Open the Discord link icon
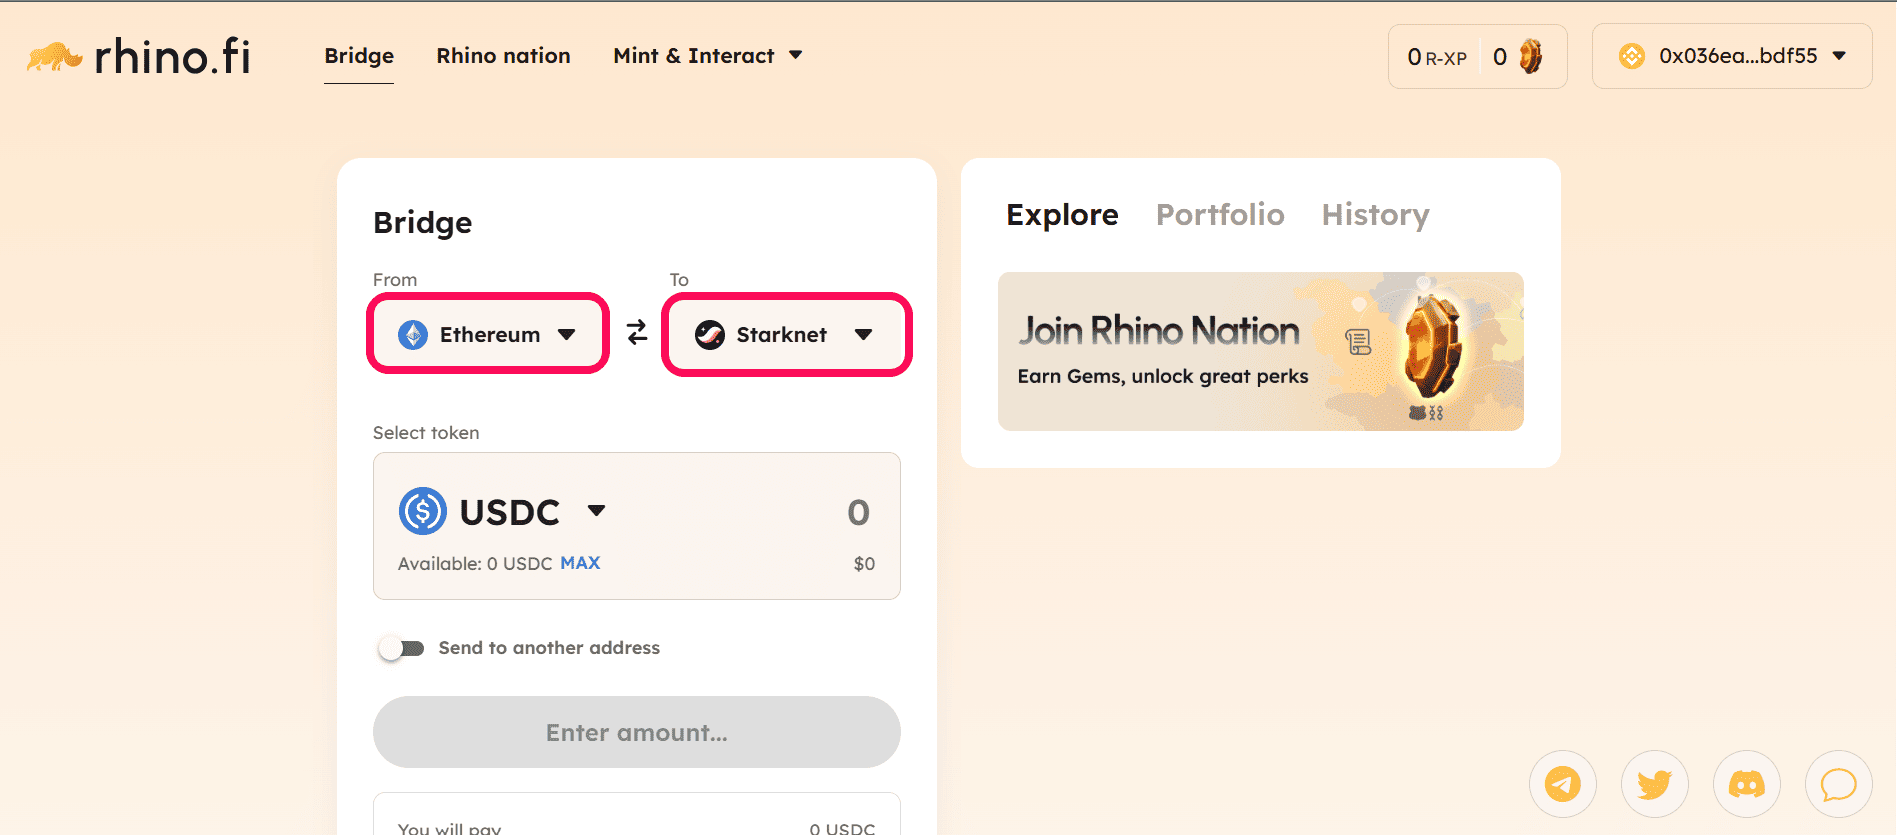The height and width of the screenshot is (835, 1897). tap(1747, 784)
